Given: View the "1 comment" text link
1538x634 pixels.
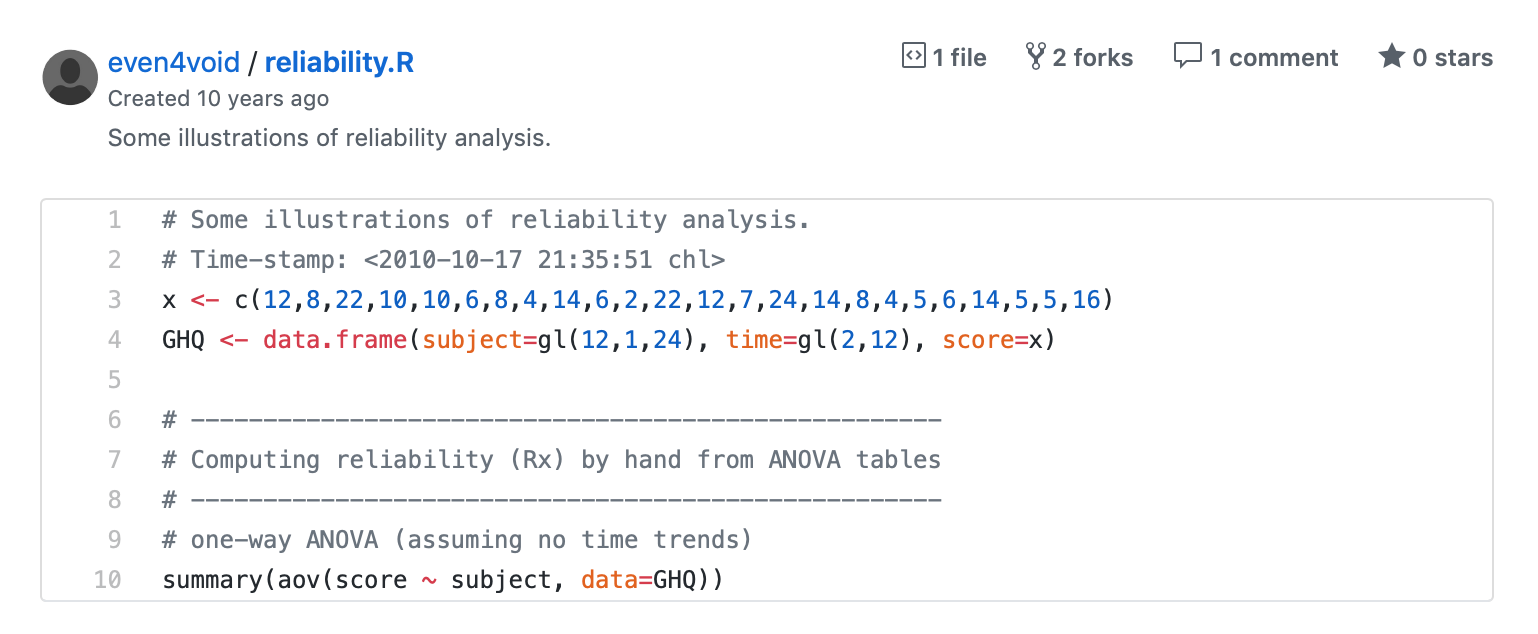Looking at the screenshot, I should (x=1273, y=58).
